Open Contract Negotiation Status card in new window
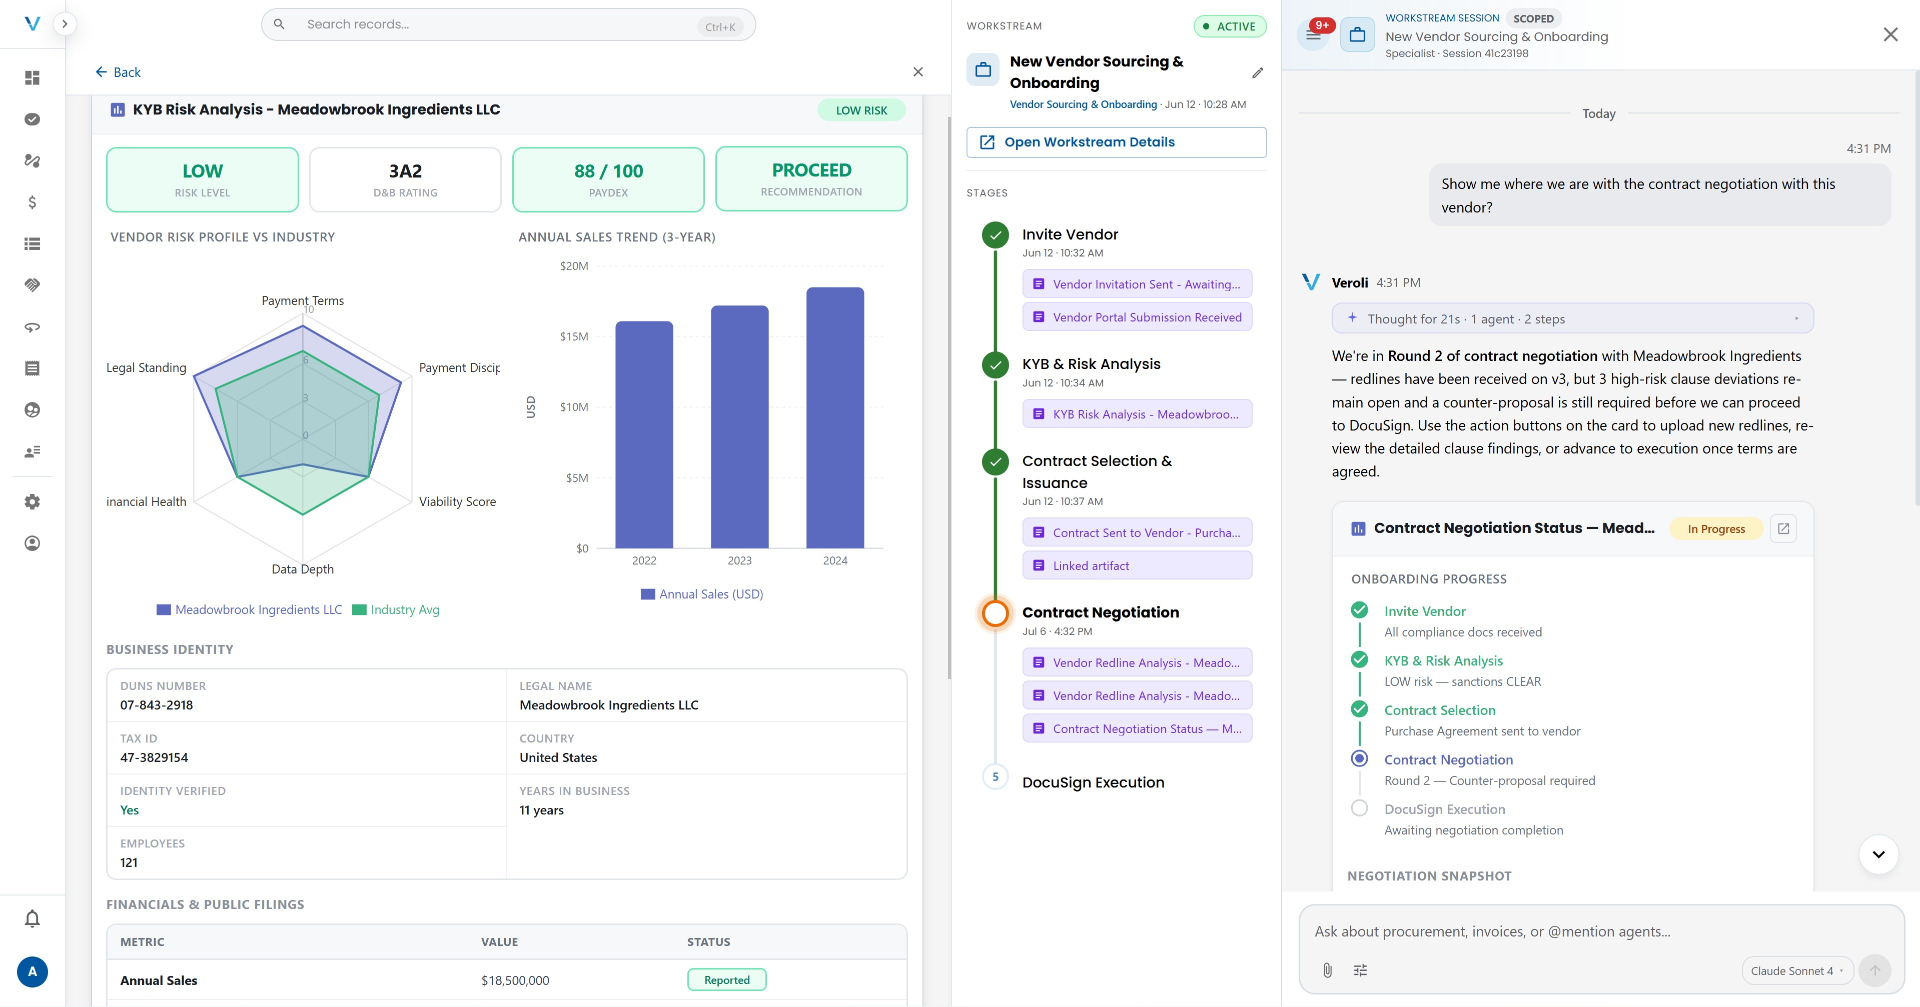 click(1783, 529)
